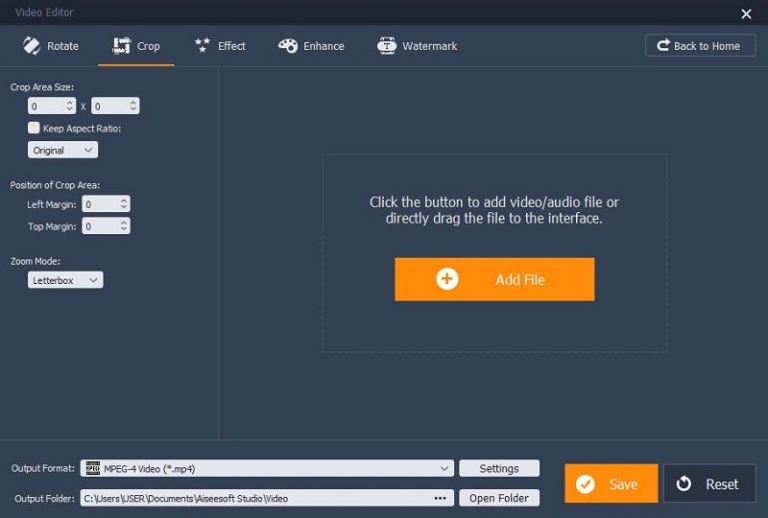Click the Reset circular arrow icon

coord(684,484)
